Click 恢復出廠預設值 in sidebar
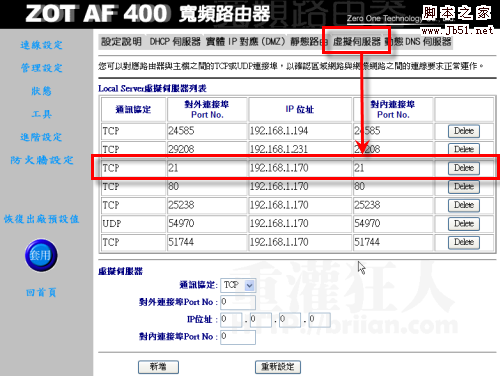The width and height of the screenshot is (500, 376). click(41, 219)
